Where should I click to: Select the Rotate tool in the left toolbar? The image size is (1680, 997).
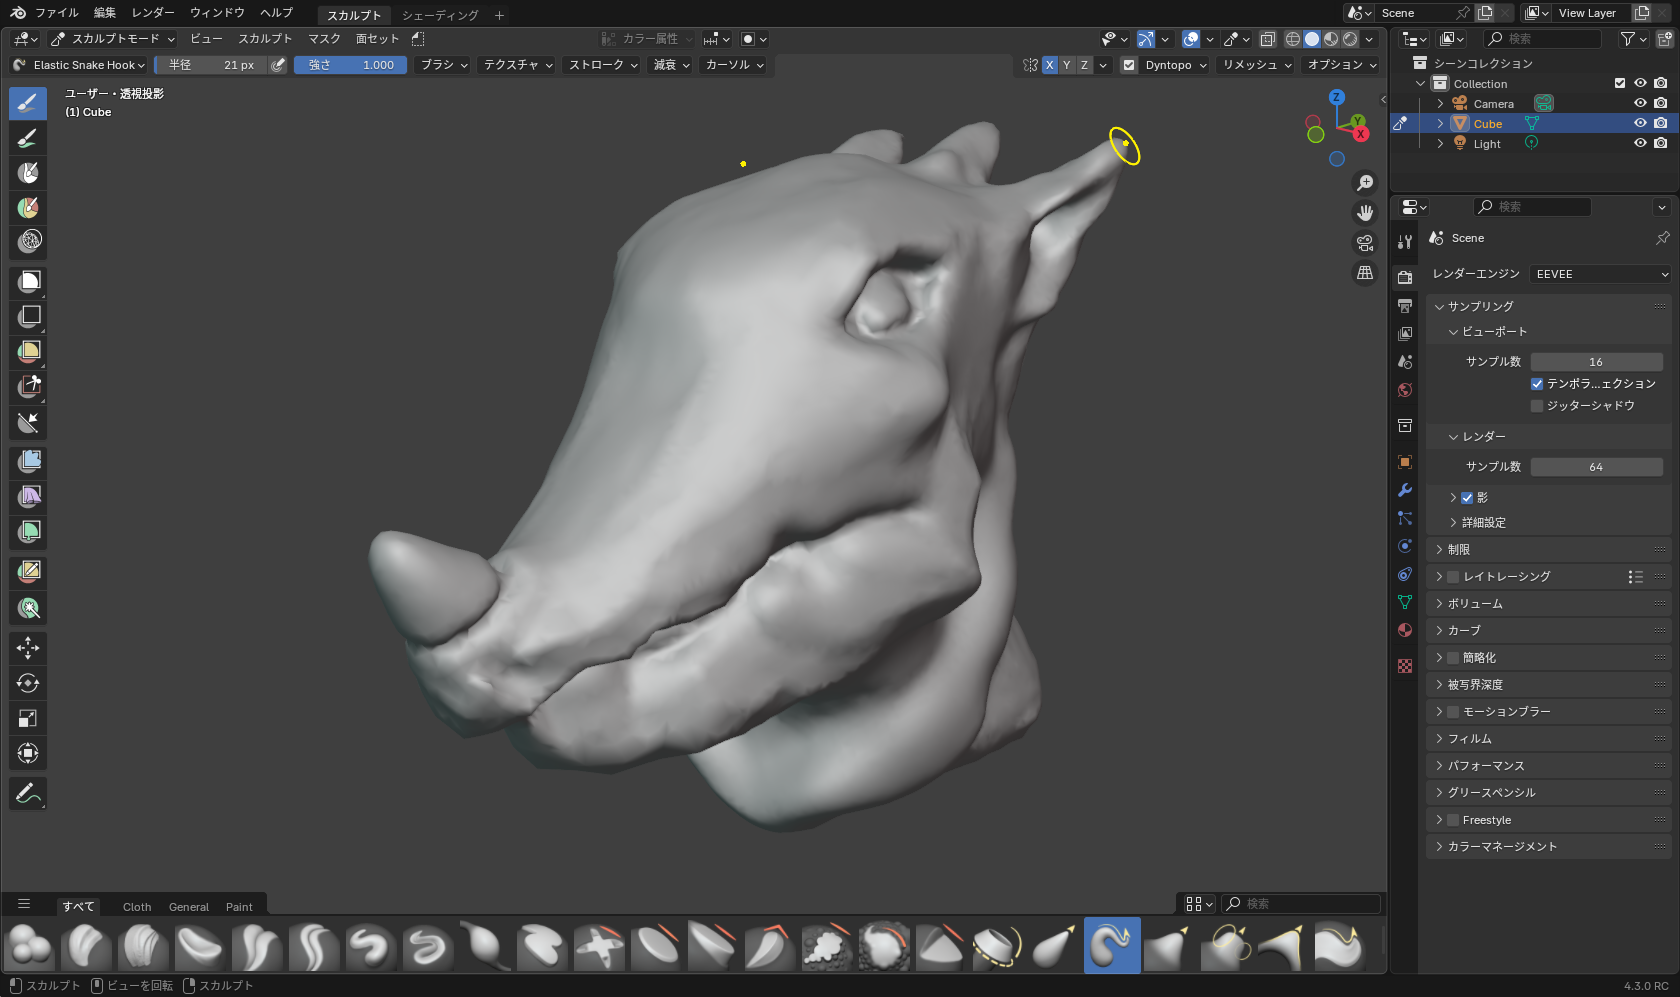pyautogui.click(x=28, y=683)
